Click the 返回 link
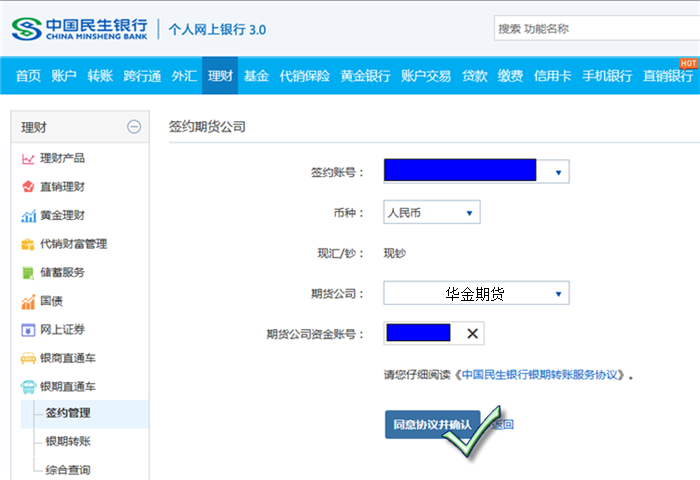 click(x=504, y=424)
